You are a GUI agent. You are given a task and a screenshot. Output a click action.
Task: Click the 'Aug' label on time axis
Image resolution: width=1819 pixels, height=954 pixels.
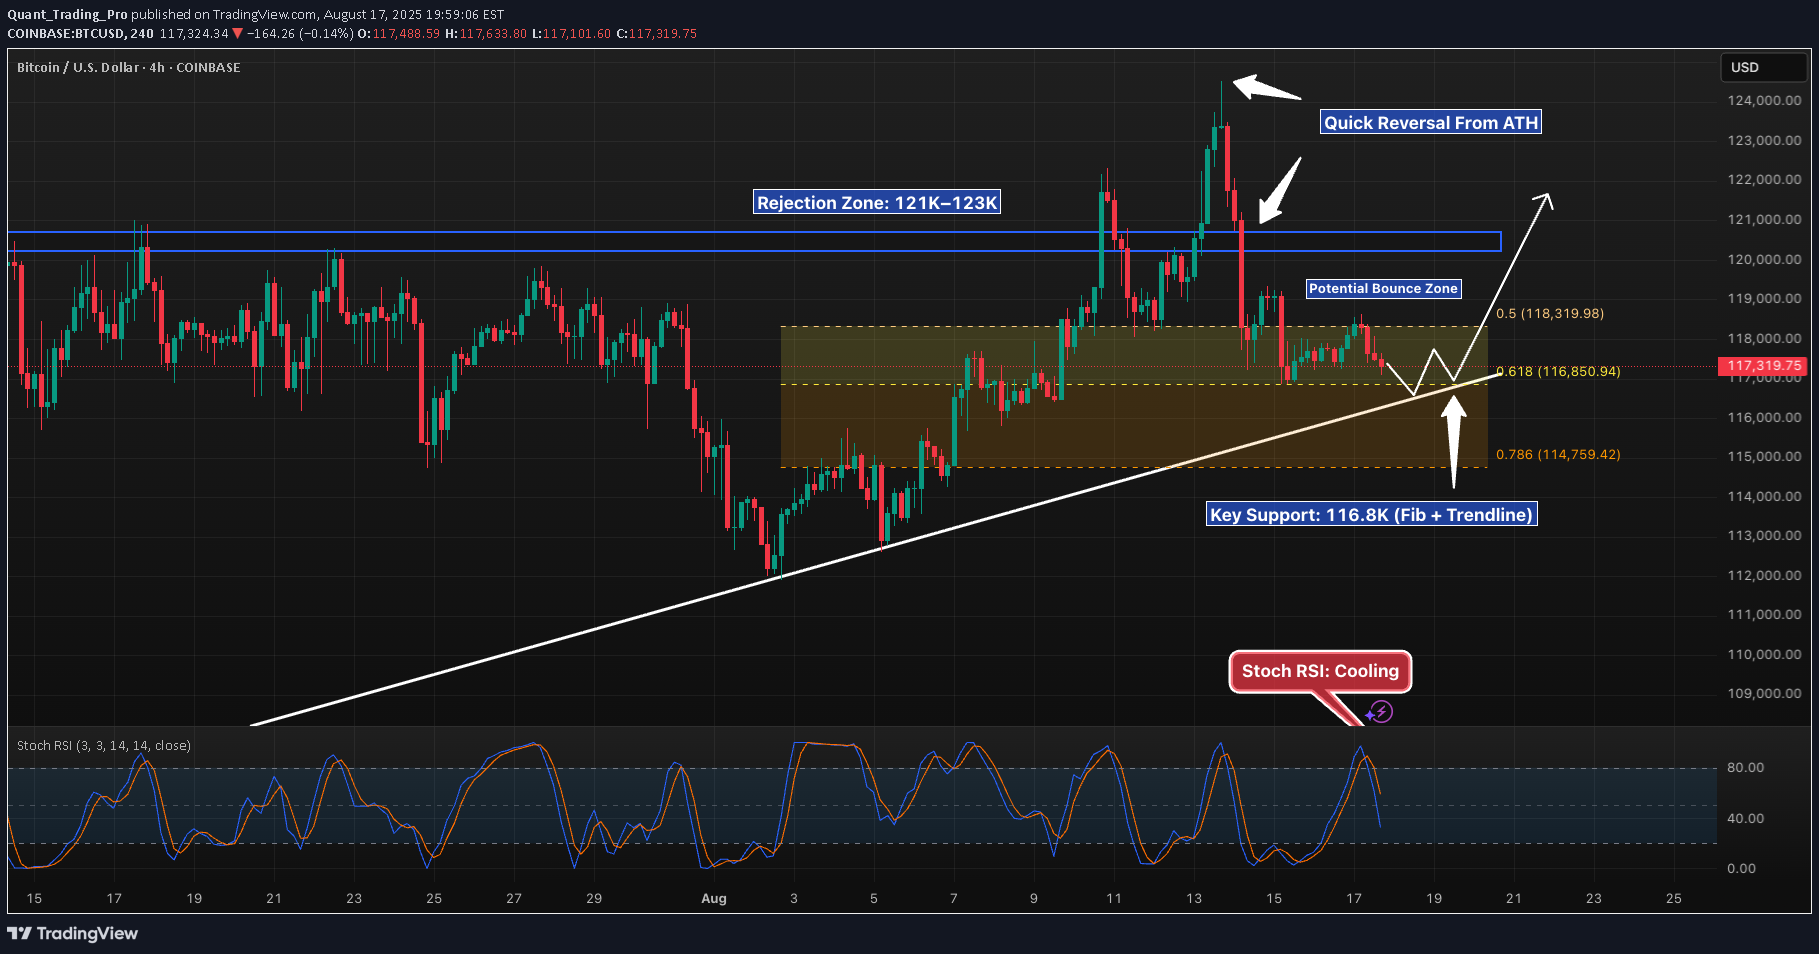[x=714, y=898]
